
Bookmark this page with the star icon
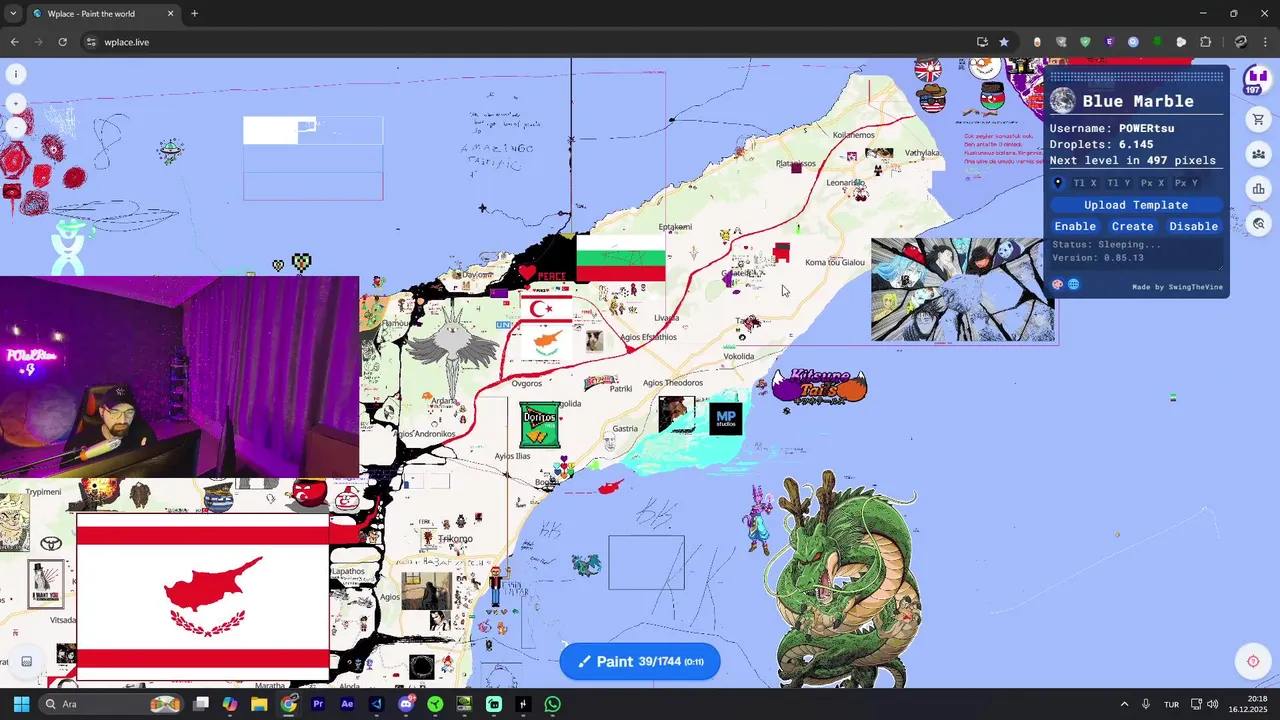1004,42
